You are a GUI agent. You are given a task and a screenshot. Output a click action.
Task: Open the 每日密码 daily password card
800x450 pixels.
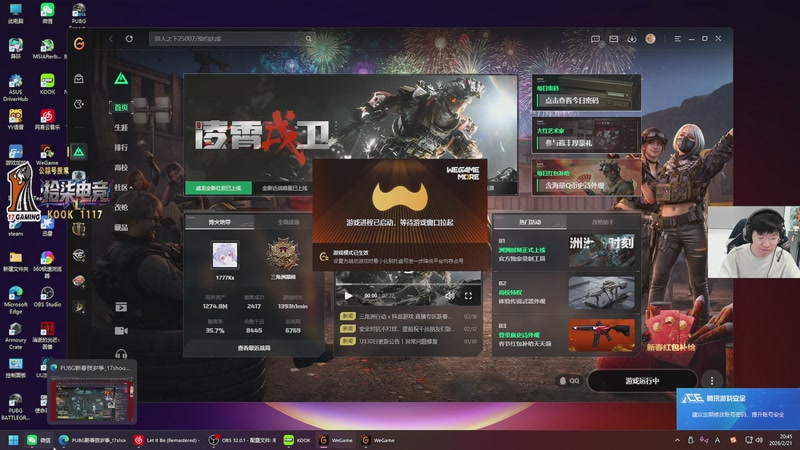(x=586, y=92)
